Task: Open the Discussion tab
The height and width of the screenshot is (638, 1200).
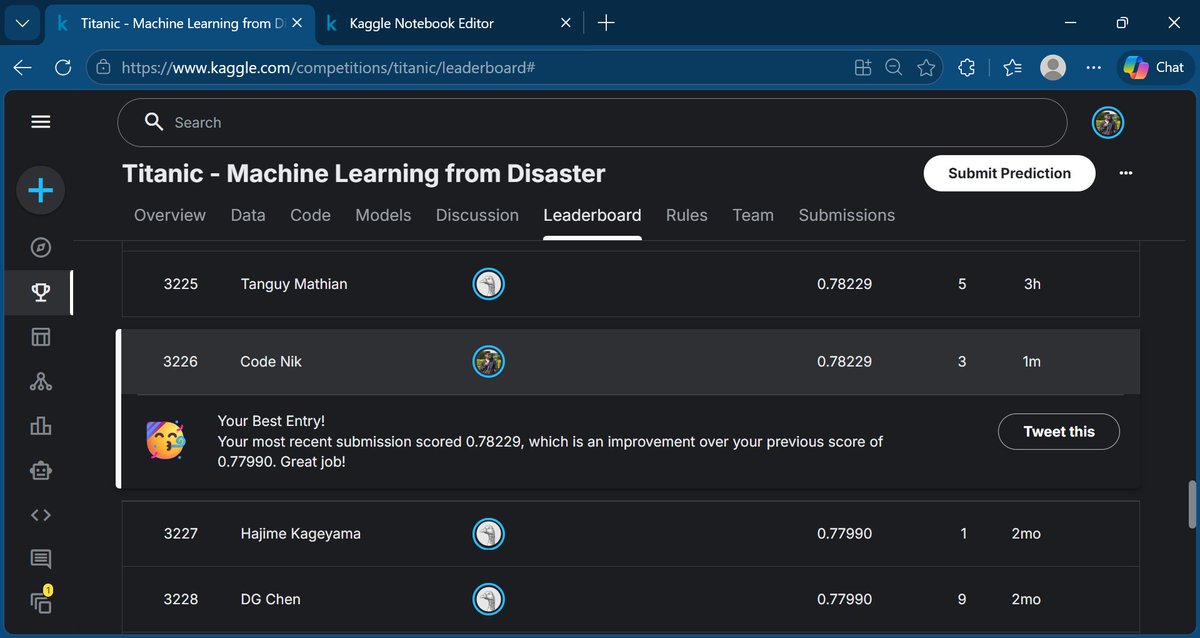Action: coord(477,215)
